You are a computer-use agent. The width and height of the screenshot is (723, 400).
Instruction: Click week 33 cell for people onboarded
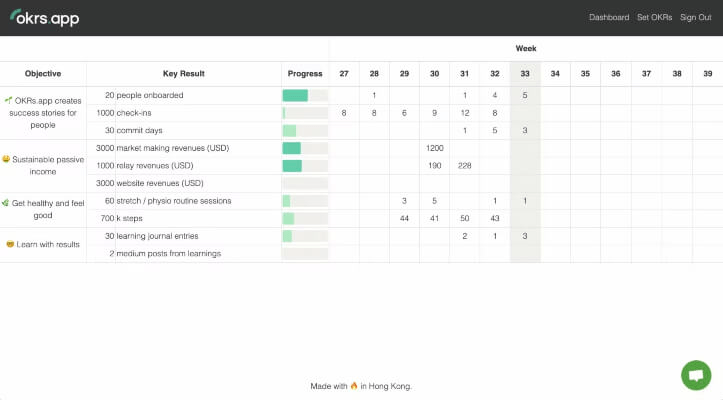pyautogui.click(x=525, y=96)
